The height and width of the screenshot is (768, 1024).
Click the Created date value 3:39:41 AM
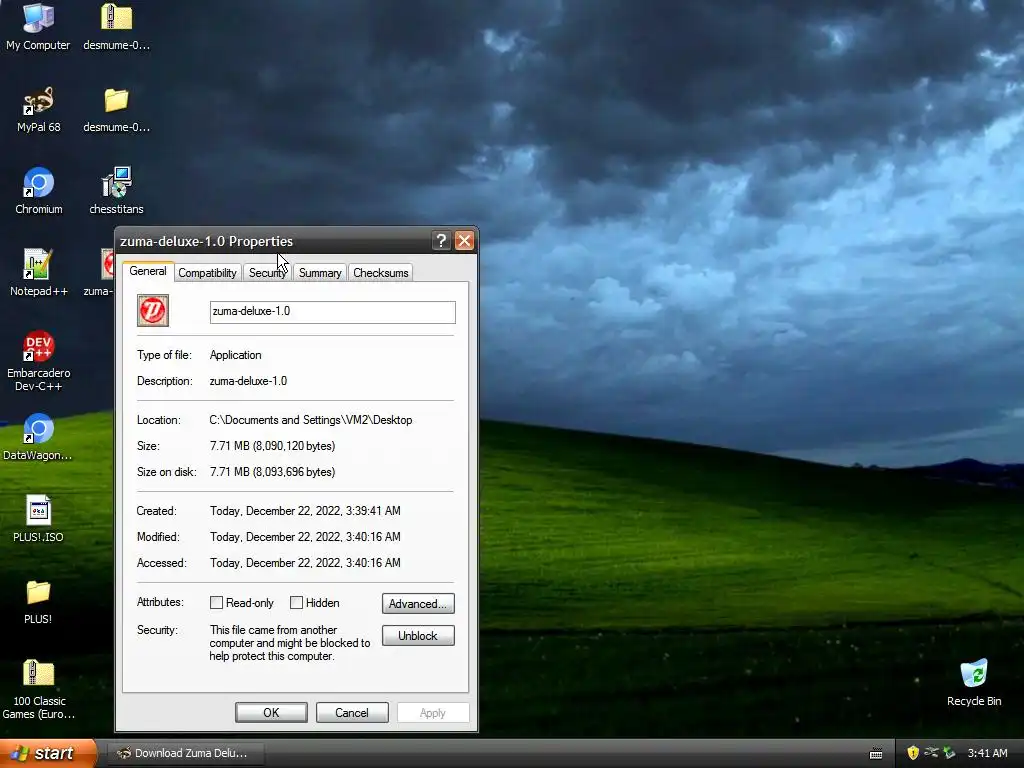pyautogui.click(x=305, y=511)
